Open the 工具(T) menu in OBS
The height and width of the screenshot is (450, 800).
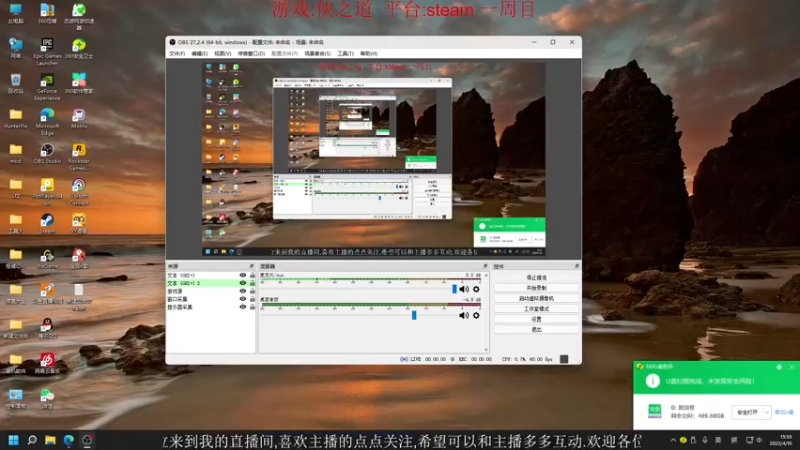(345, 54)
